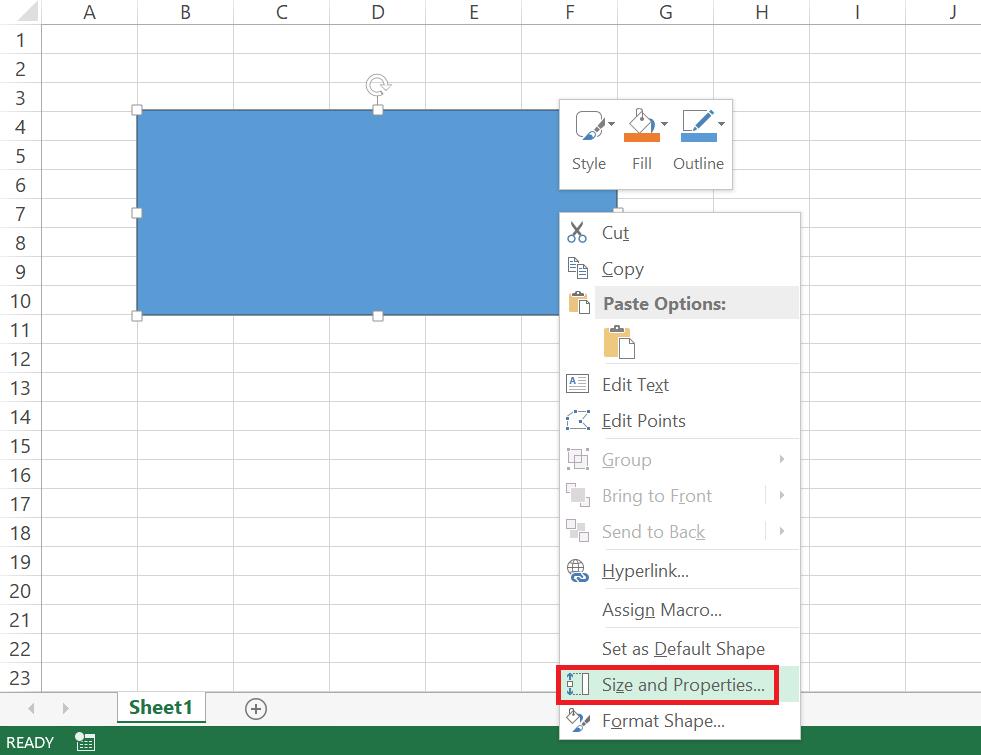The image size is (981, 755).
Task: Click the Cut scissors icon
Action: [577, 232]
